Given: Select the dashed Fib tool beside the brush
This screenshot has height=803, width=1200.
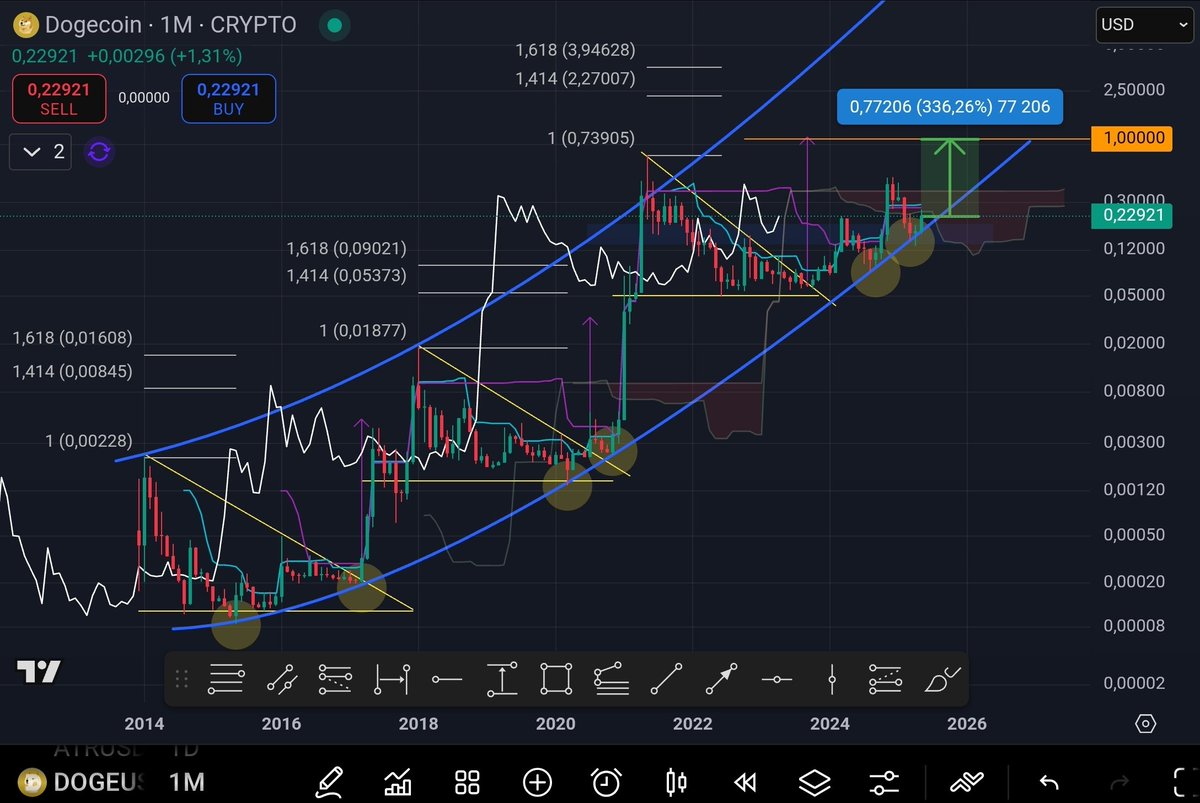Looking at the screenshot, I should pos(886,679).
